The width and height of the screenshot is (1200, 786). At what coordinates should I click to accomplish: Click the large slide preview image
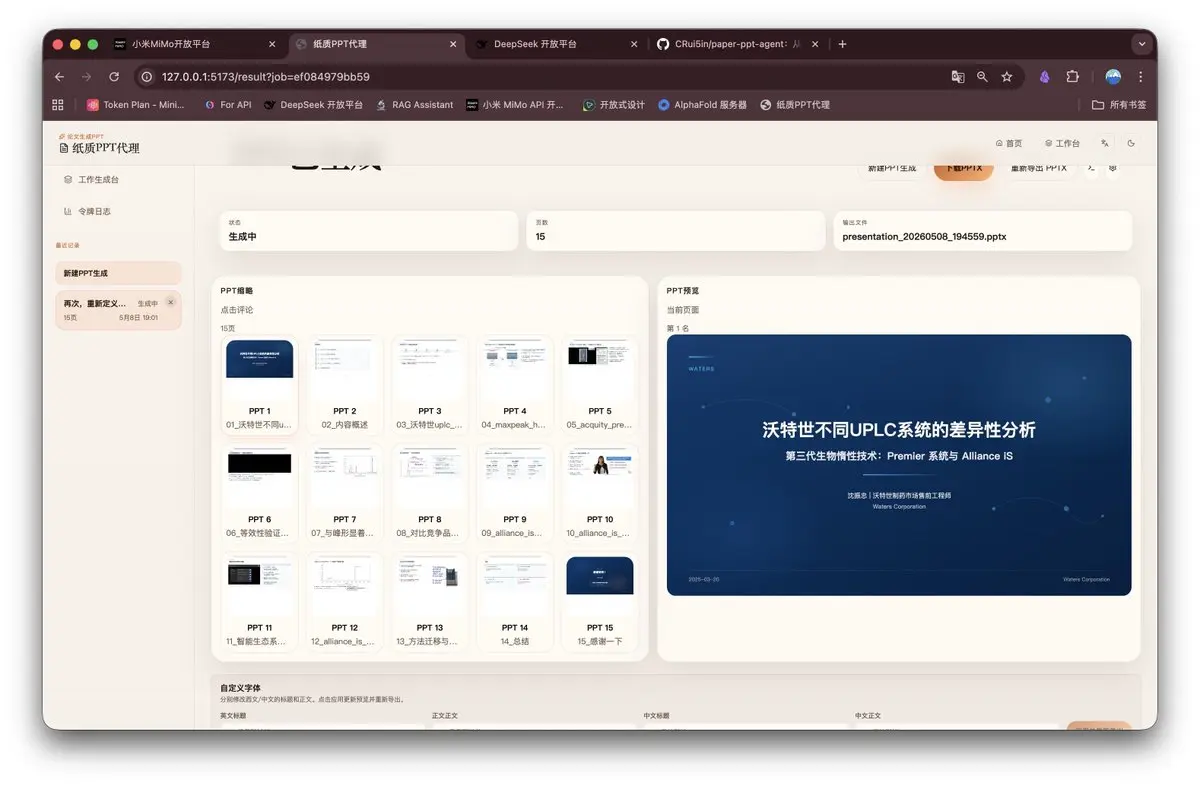pos(899,465)
